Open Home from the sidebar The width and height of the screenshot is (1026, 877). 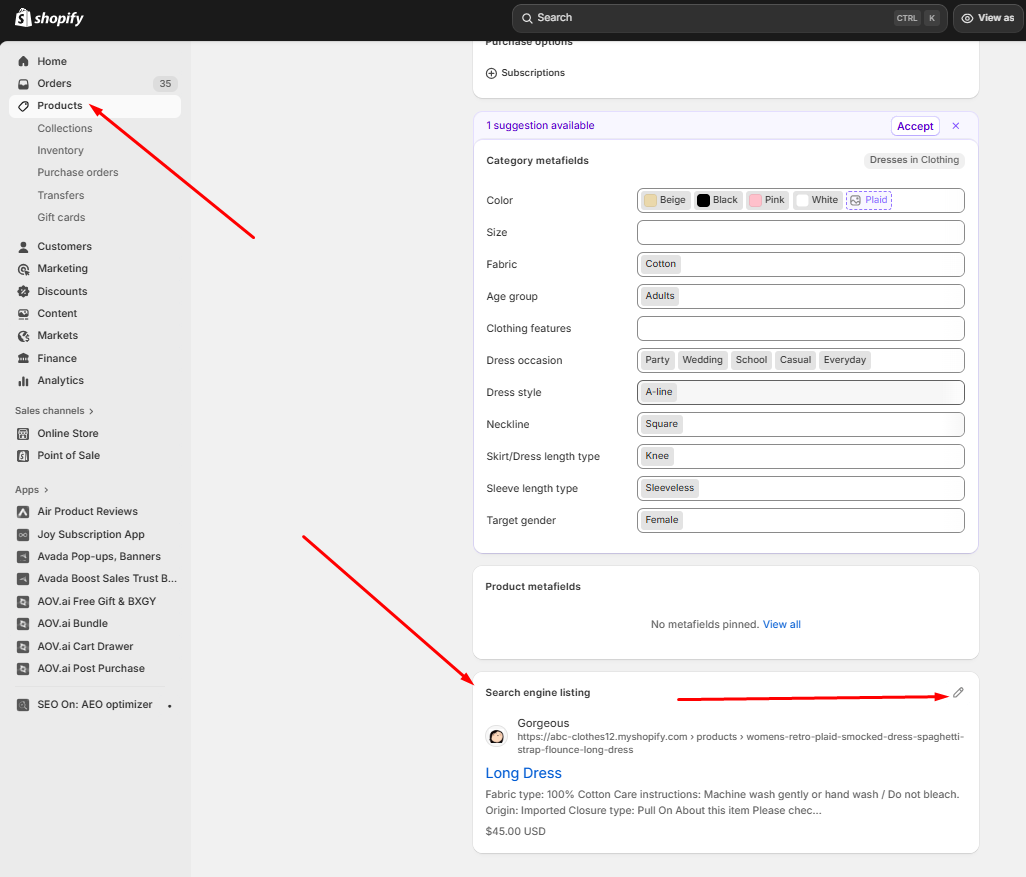pyautogui.click(x=52, y=61)
